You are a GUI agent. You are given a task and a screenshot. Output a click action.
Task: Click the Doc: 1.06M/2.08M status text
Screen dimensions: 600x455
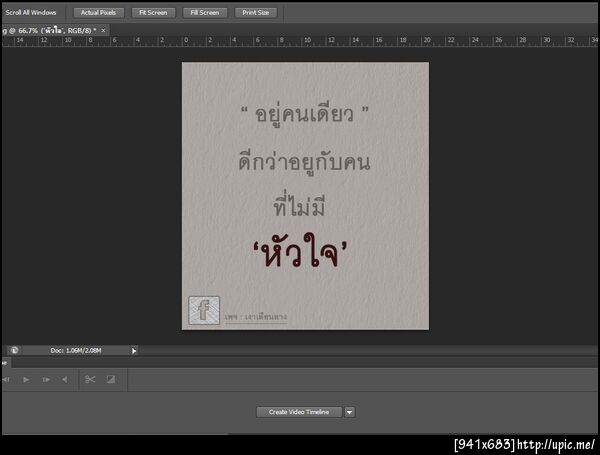click(x=76, y=350)
